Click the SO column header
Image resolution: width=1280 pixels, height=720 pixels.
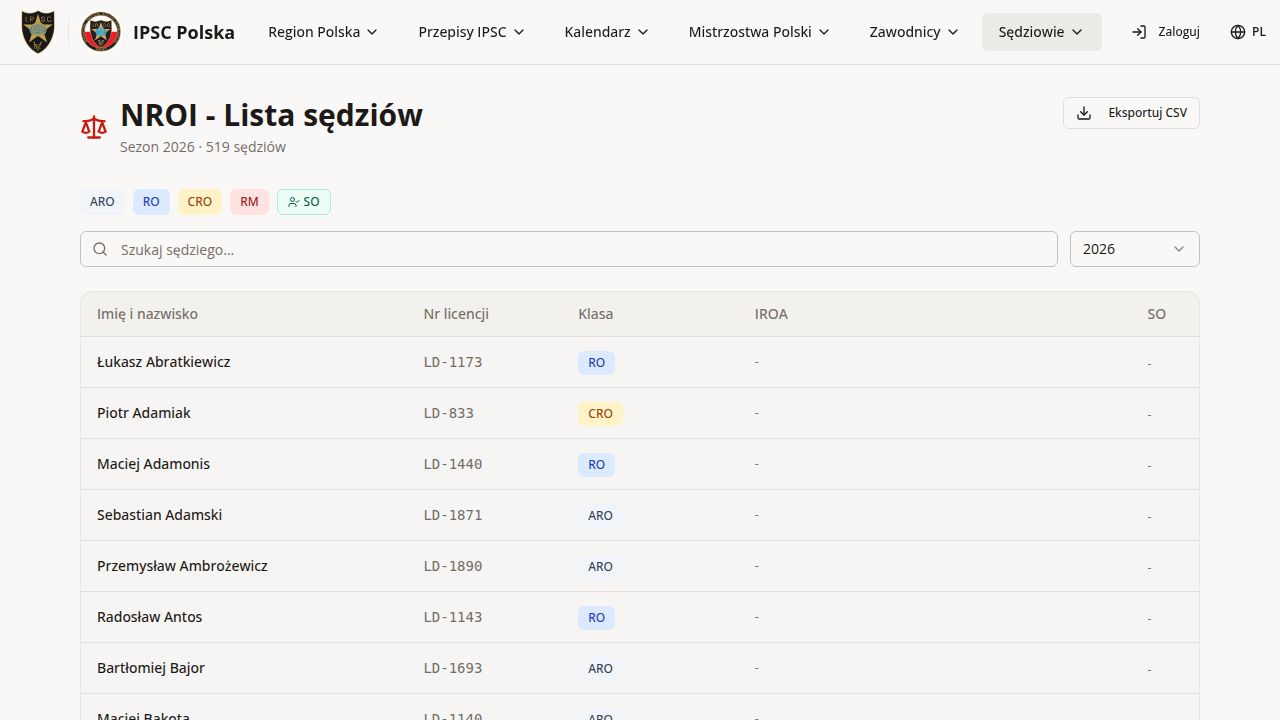point(1157,314)
